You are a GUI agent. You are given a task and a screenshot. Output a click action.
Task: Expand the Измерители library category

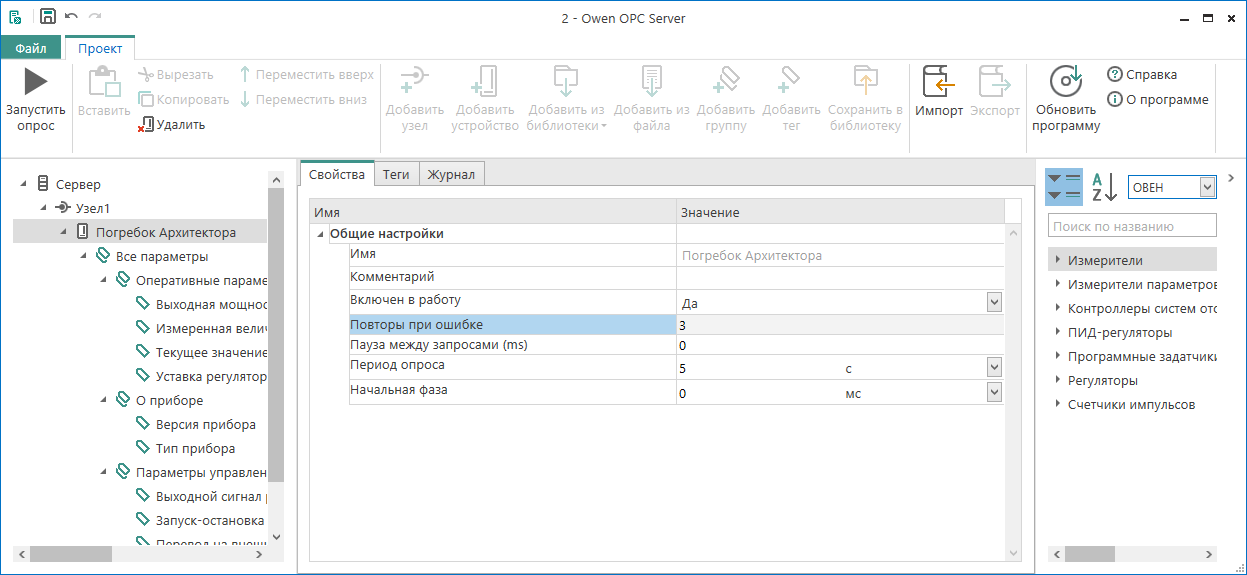[x=1056, y=261]
